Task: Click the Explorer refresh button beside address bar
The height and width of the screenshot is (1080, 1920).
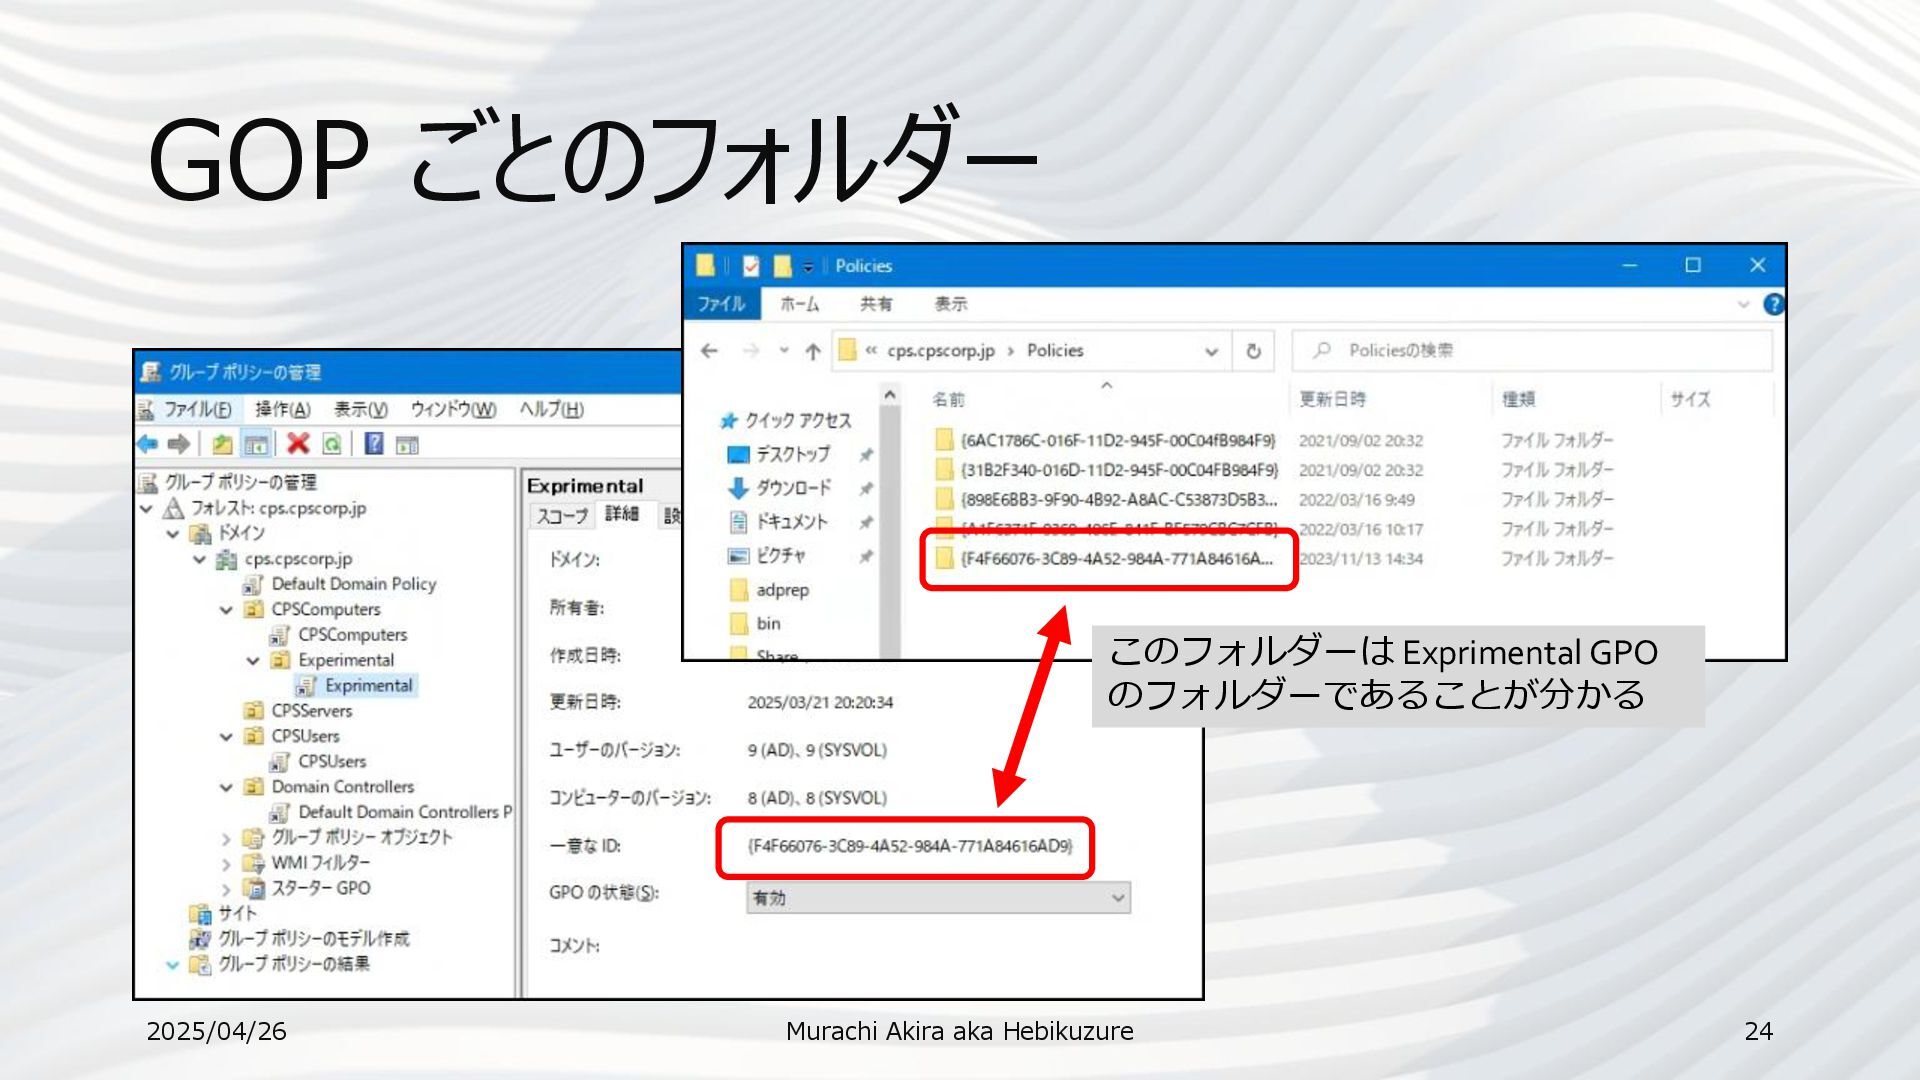Action: 1253,351
